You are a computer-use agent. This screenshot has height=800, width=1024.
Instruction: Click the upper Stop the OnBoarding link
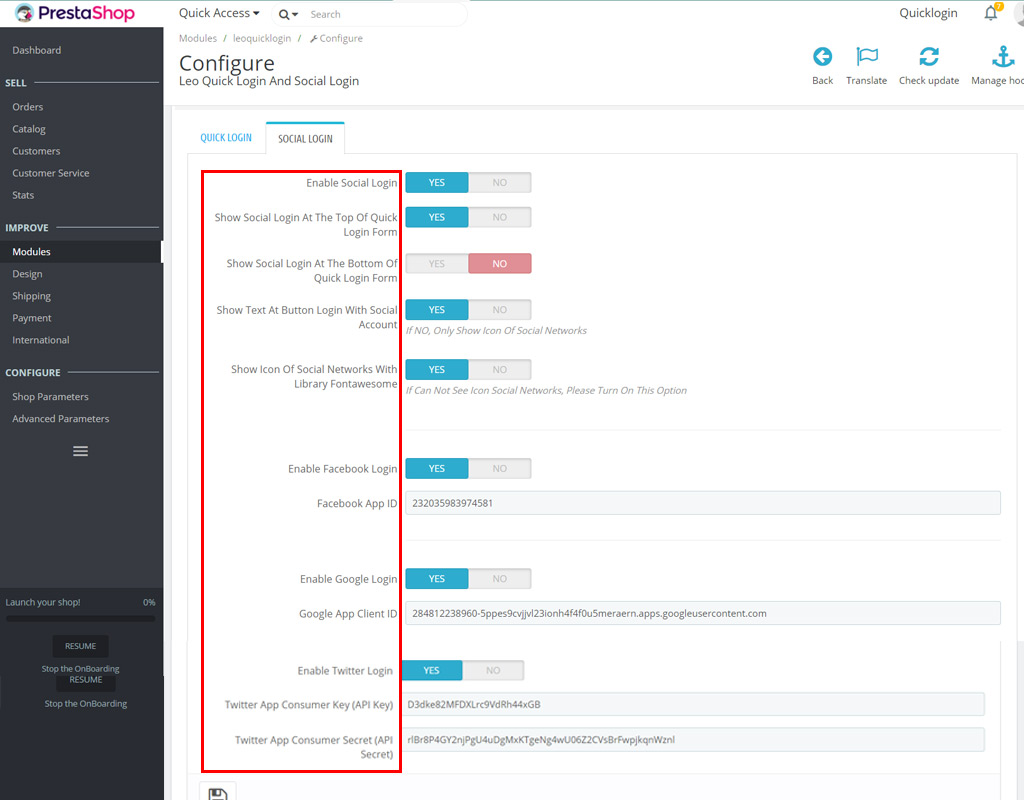pyautogui.click(x=80, y=669)
